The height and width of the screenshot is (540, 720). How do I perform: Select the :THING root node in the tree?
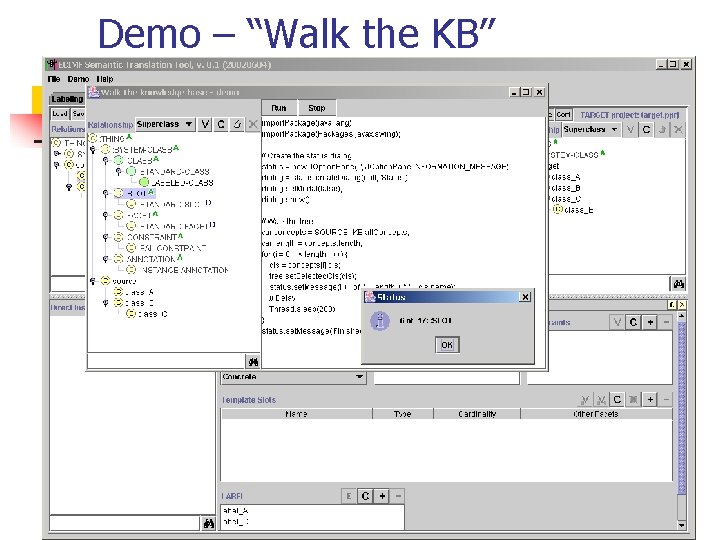112,139
